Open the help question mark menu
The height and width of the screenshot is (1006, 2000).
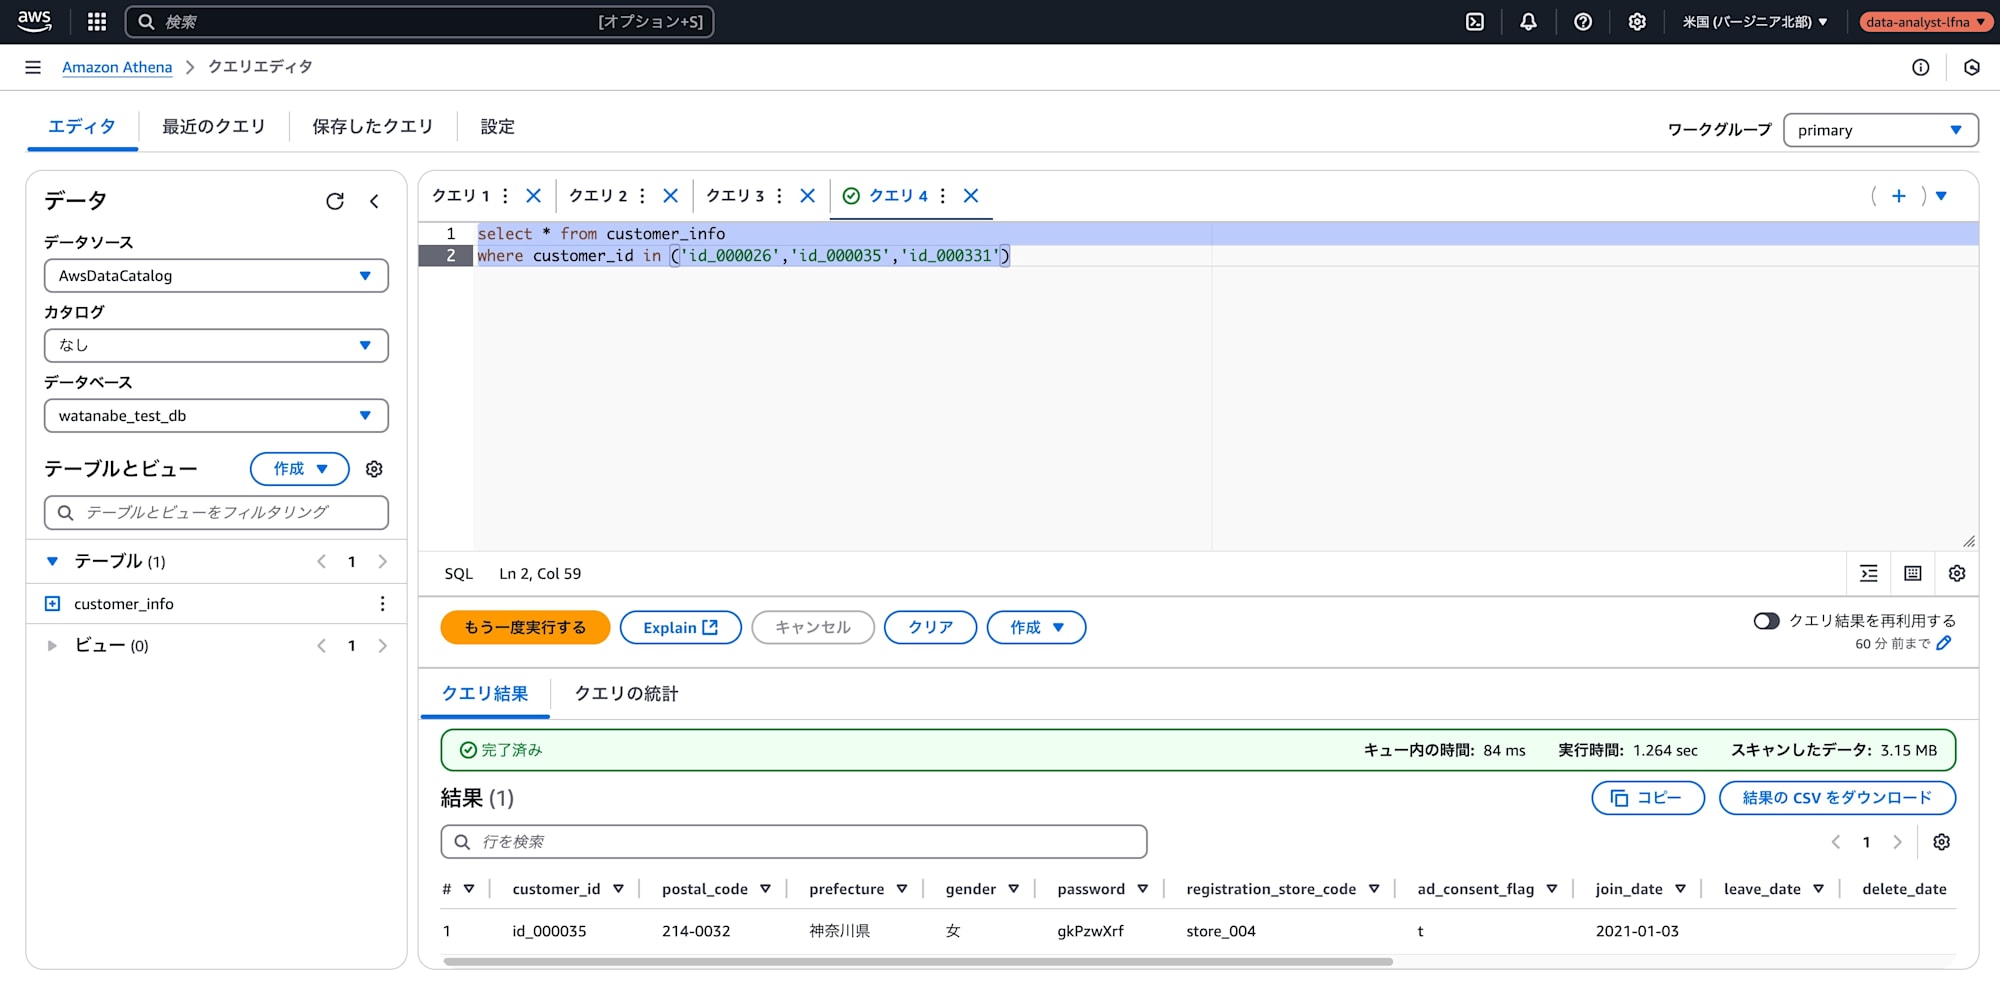coord(1582,21)
